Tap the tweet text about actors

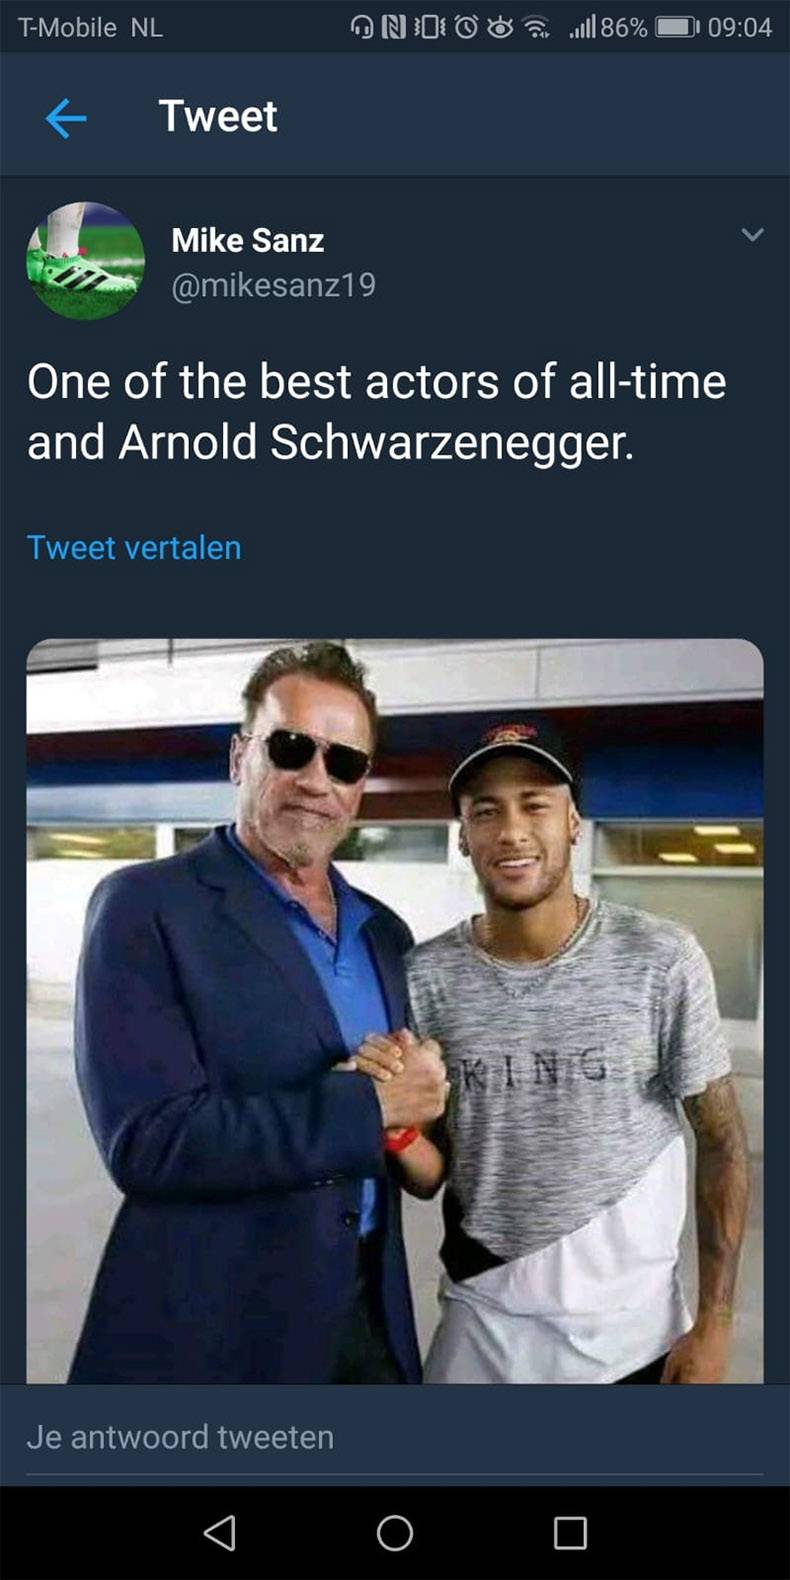point(377,412)
